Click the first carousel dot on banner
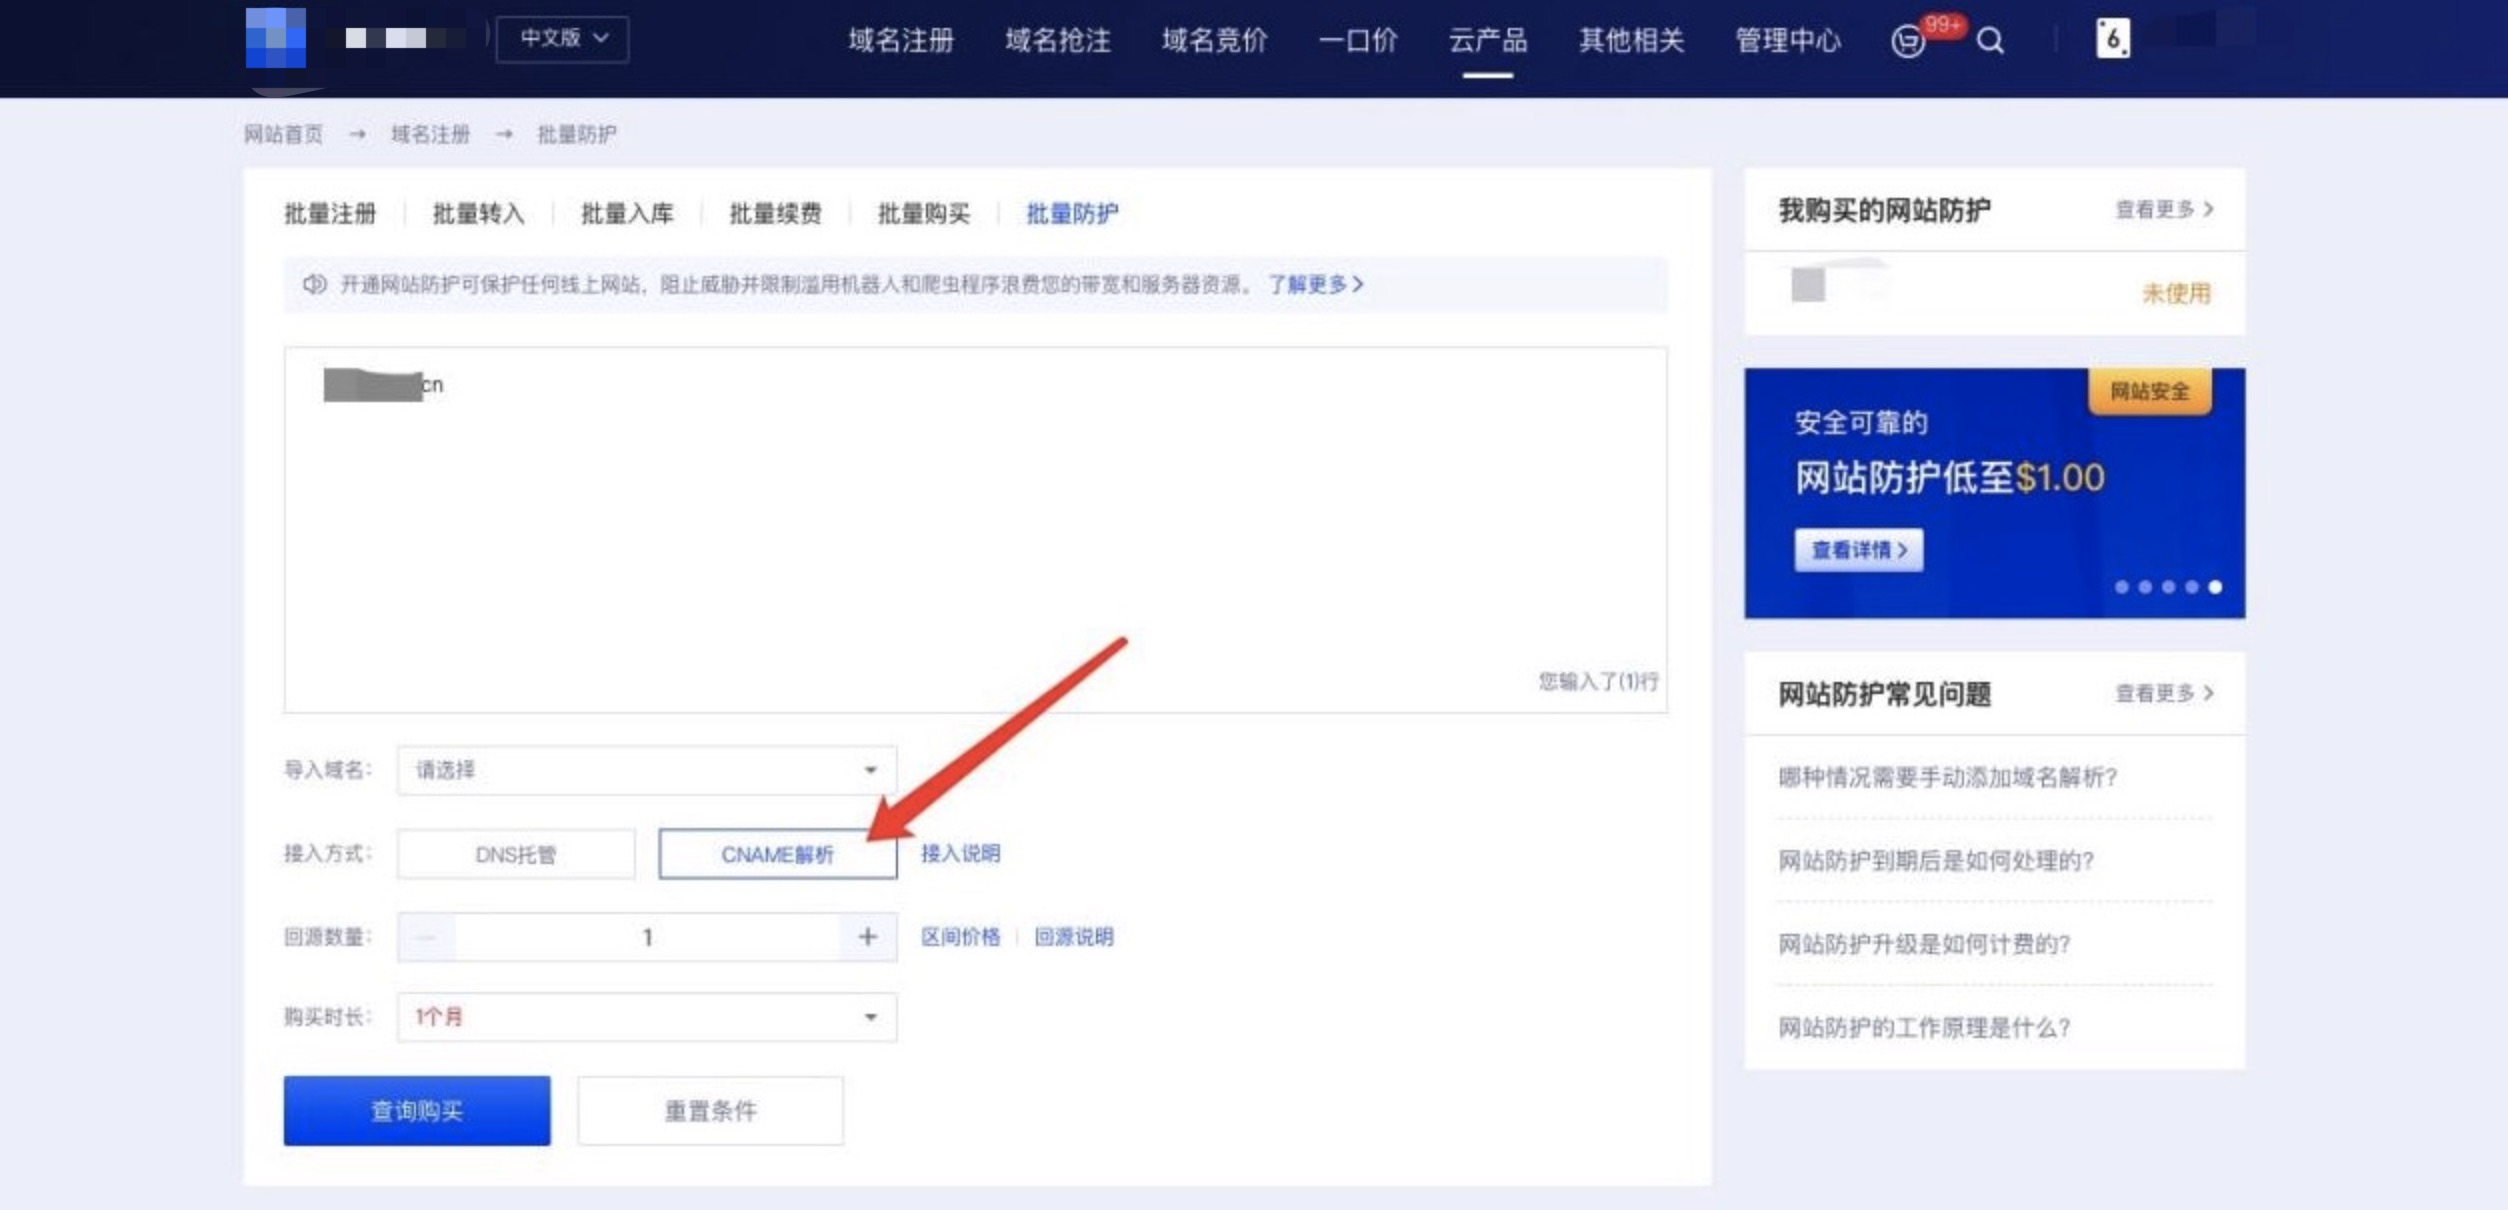 tap(2121, 587)
